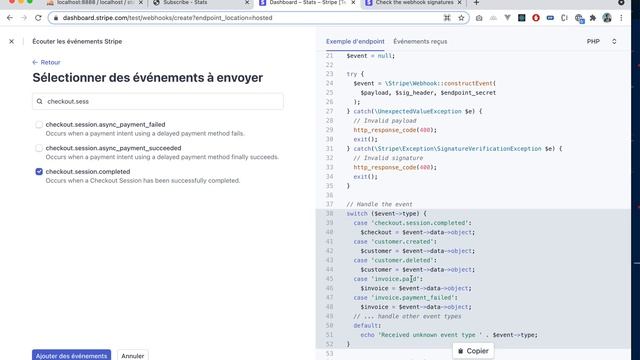Image resolution: width=640 pixels, height=360 pixels.
Task: Click code line case 'invoice.payment_failed'
Action: click(406, 298)
